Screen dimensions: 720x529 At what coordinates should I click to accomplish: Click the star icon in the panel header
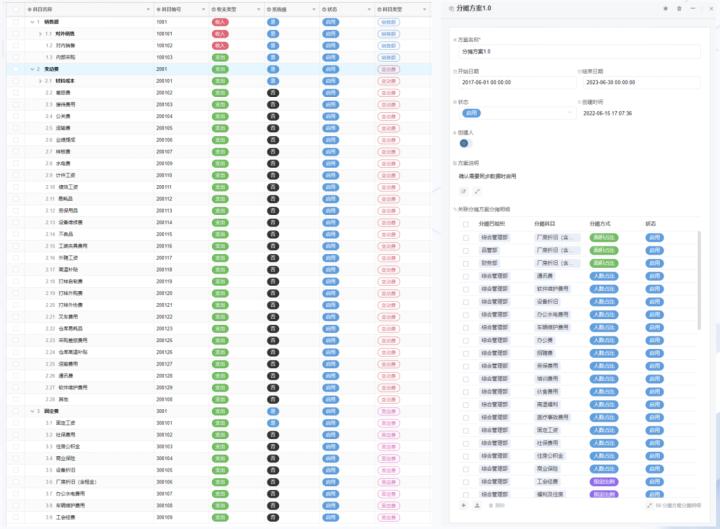(x=665, y=8)
